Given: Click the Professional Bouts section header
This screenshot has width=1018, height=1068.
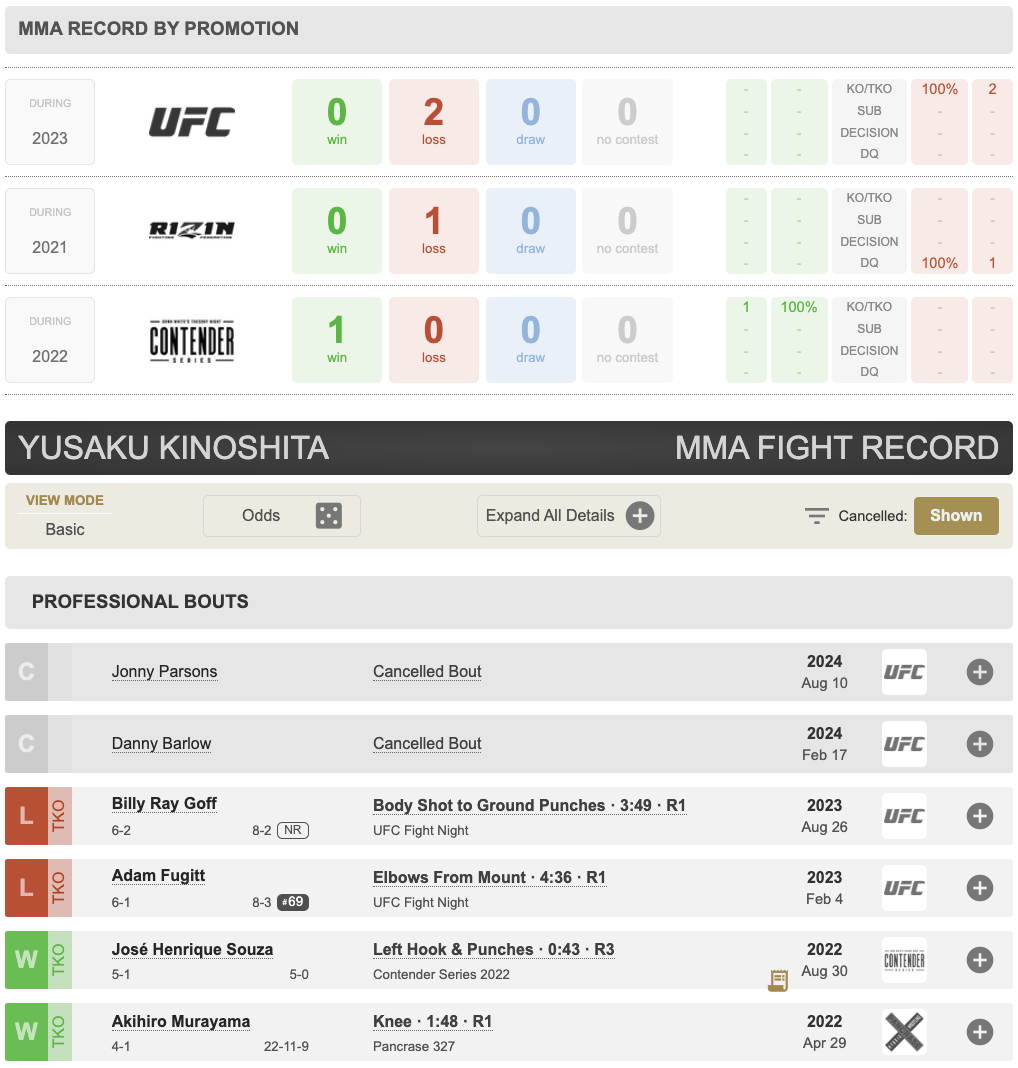Looking at the screenshot, I should tap(140, 602).
